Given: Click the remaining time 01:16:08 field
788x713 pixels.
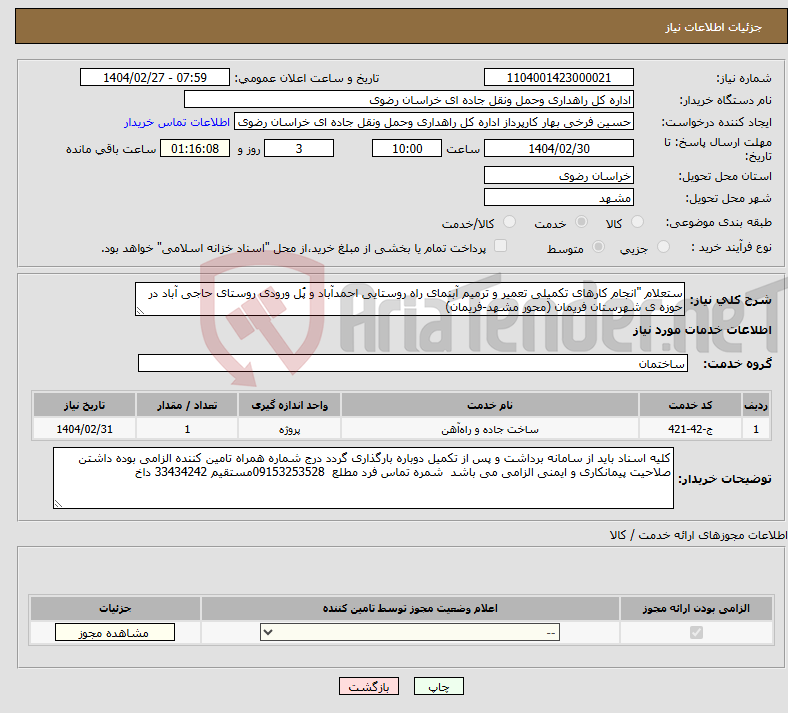Looking at the screenshot, I should [195, 148].
